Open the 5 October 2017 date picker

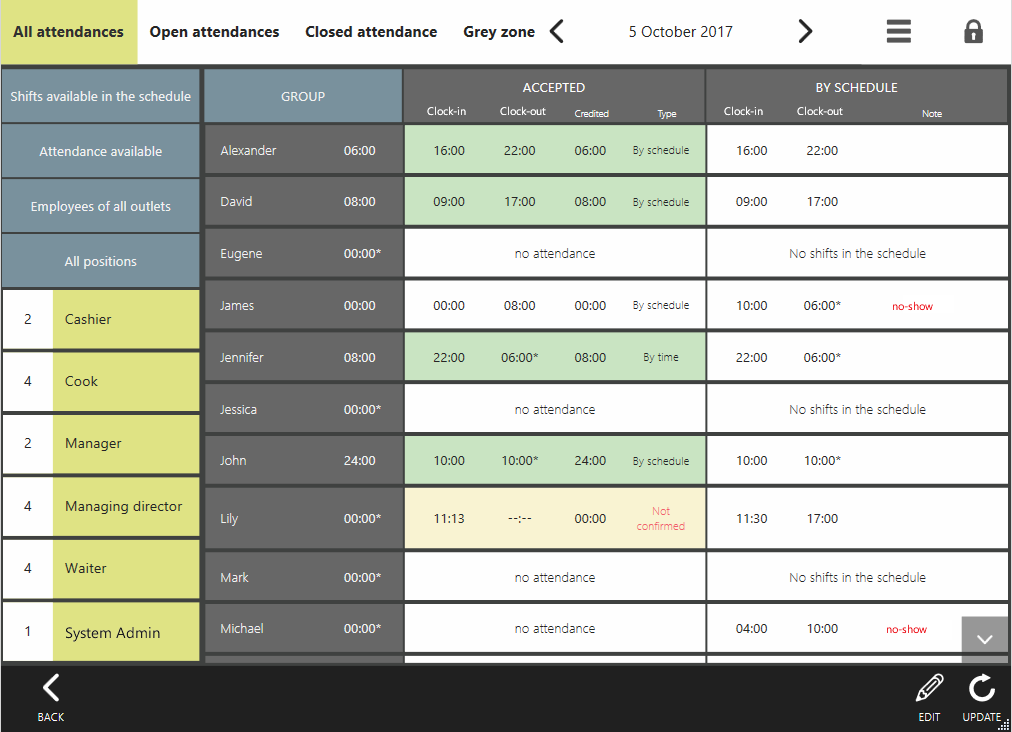[x=680, y=32]
